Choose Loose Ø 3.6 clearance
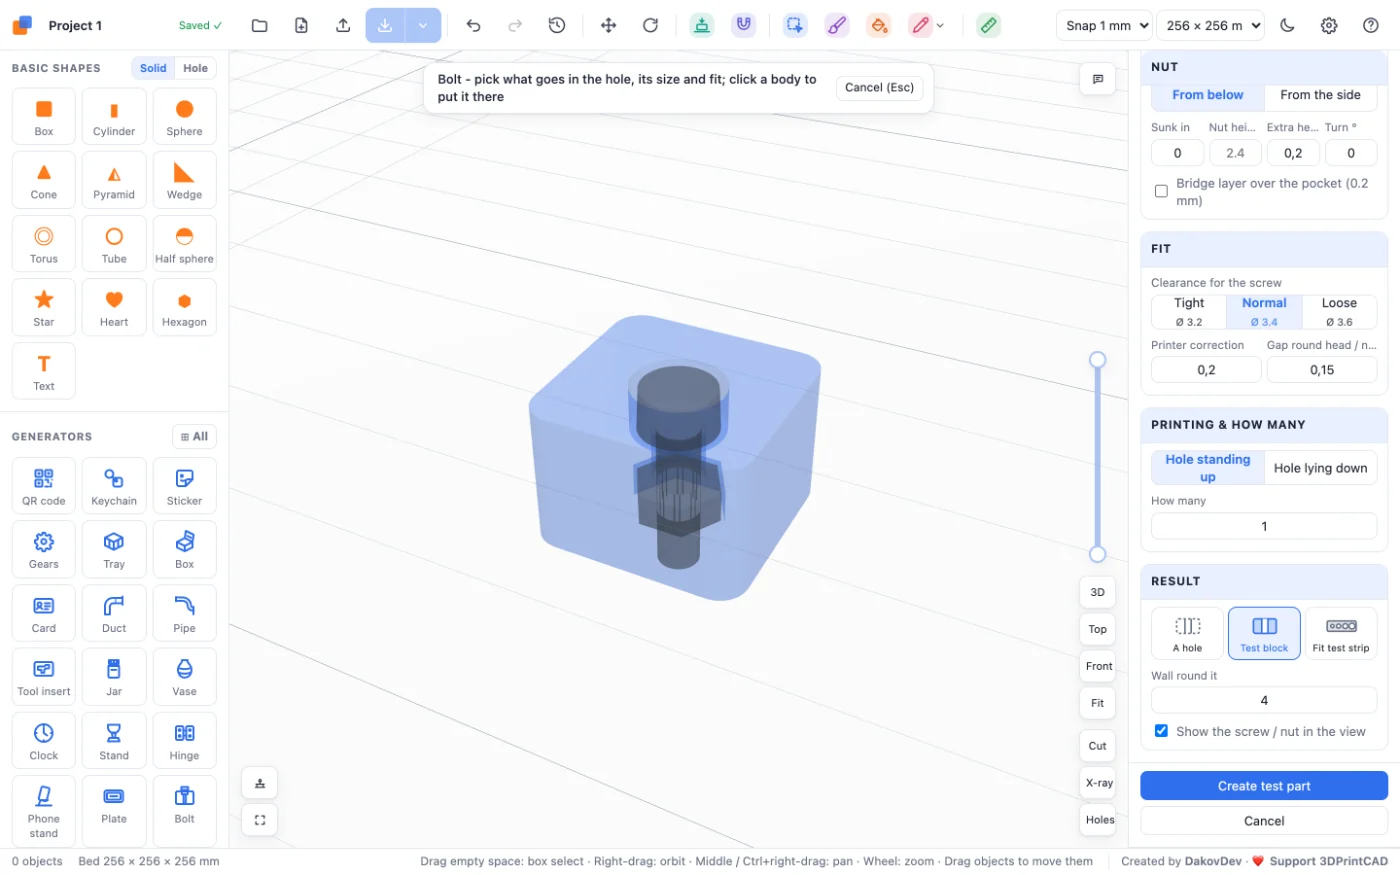This screenshot has width=1400, height=875. click(1339, 312)
